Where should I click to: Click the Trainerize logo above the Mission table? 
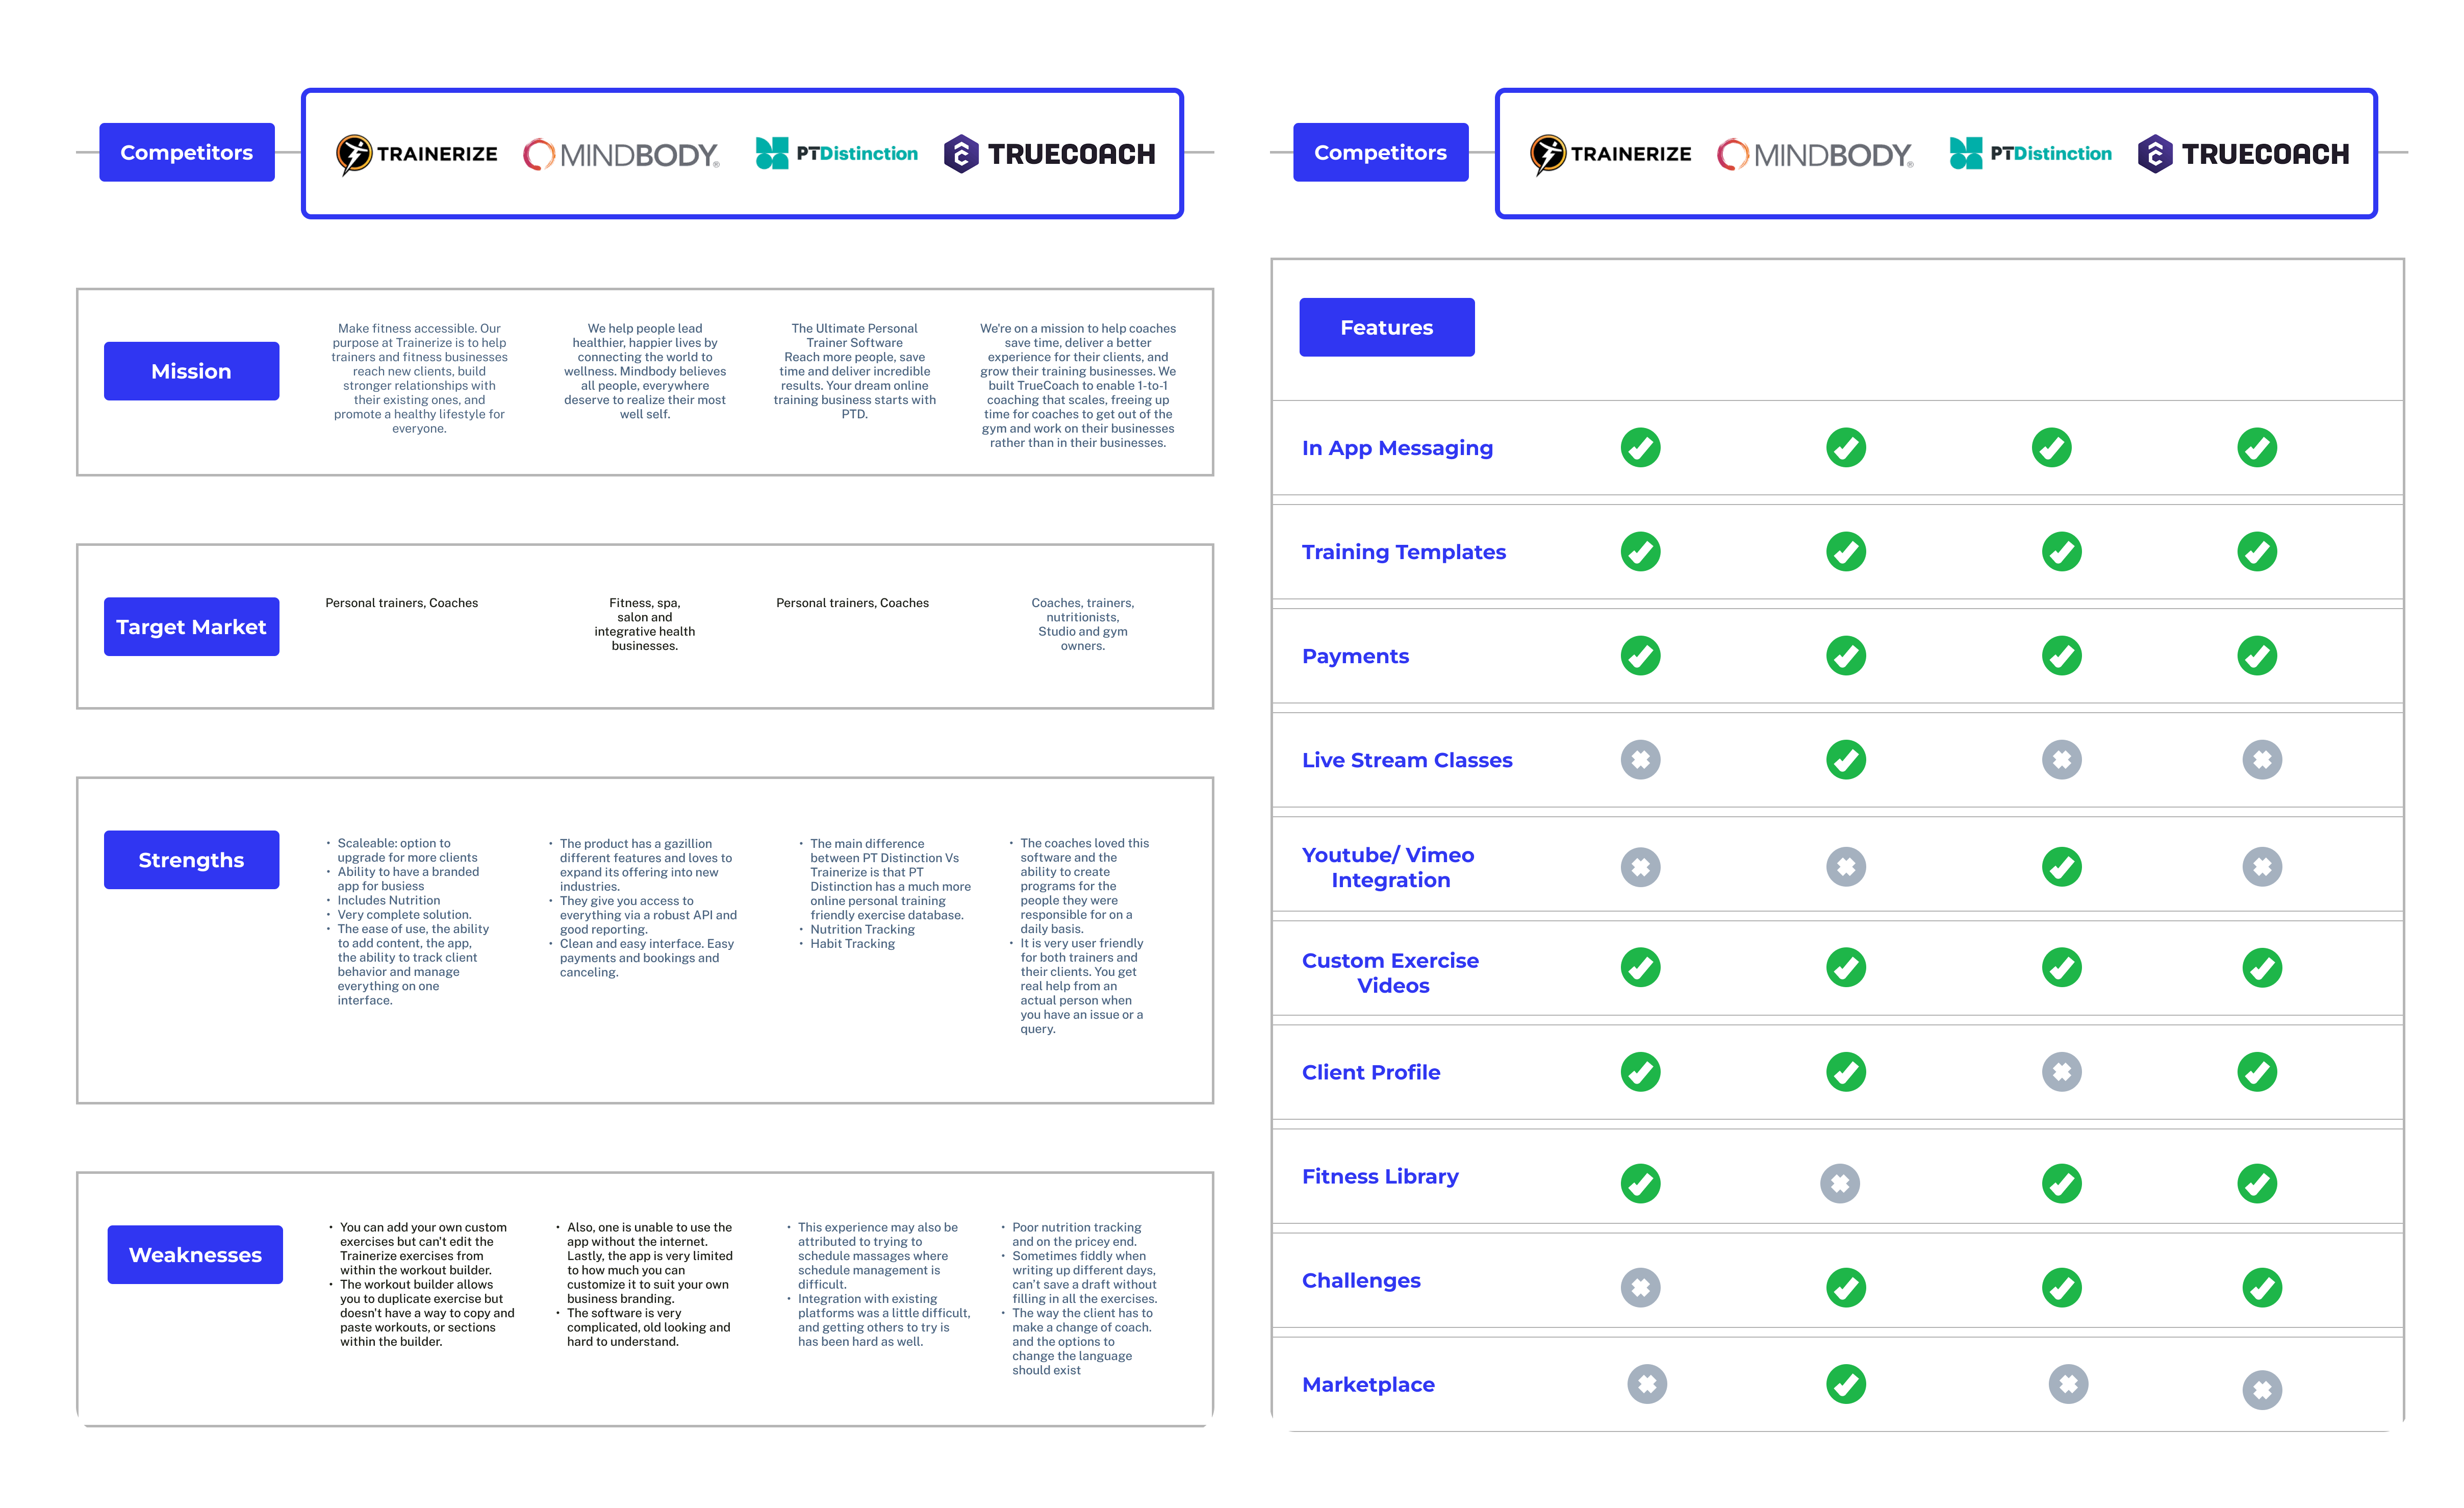pos(416,154)
